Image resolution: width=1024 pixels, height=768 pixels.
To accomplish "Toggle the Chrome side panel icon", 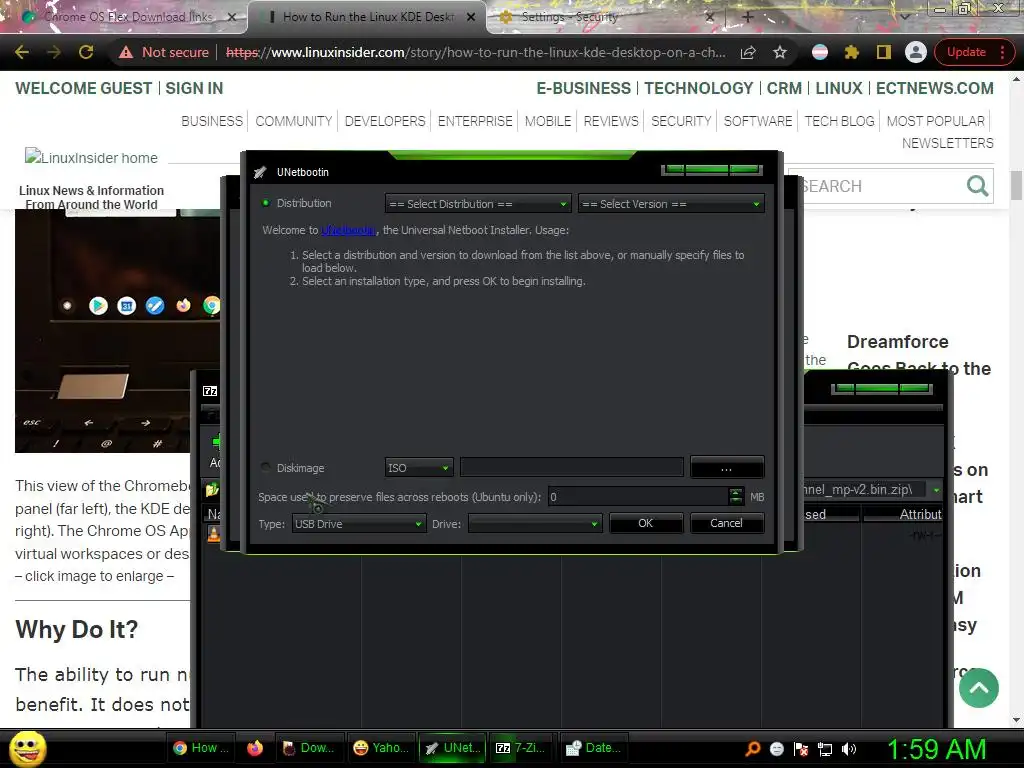I will [x=884, y=52].
